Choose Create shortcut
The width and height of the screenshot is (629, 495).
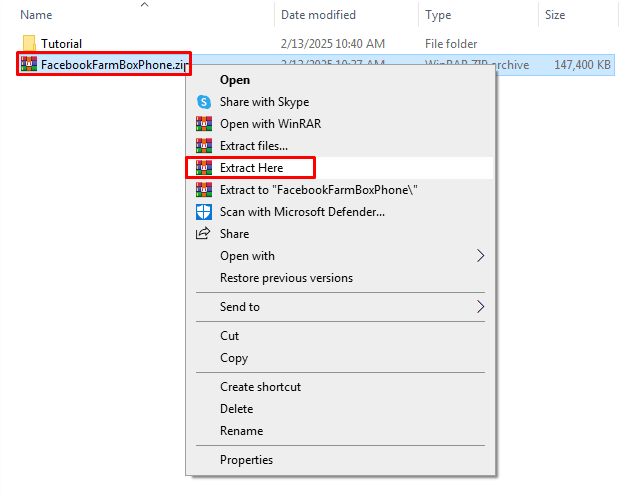pyautogui.click(x=260, y=387)
